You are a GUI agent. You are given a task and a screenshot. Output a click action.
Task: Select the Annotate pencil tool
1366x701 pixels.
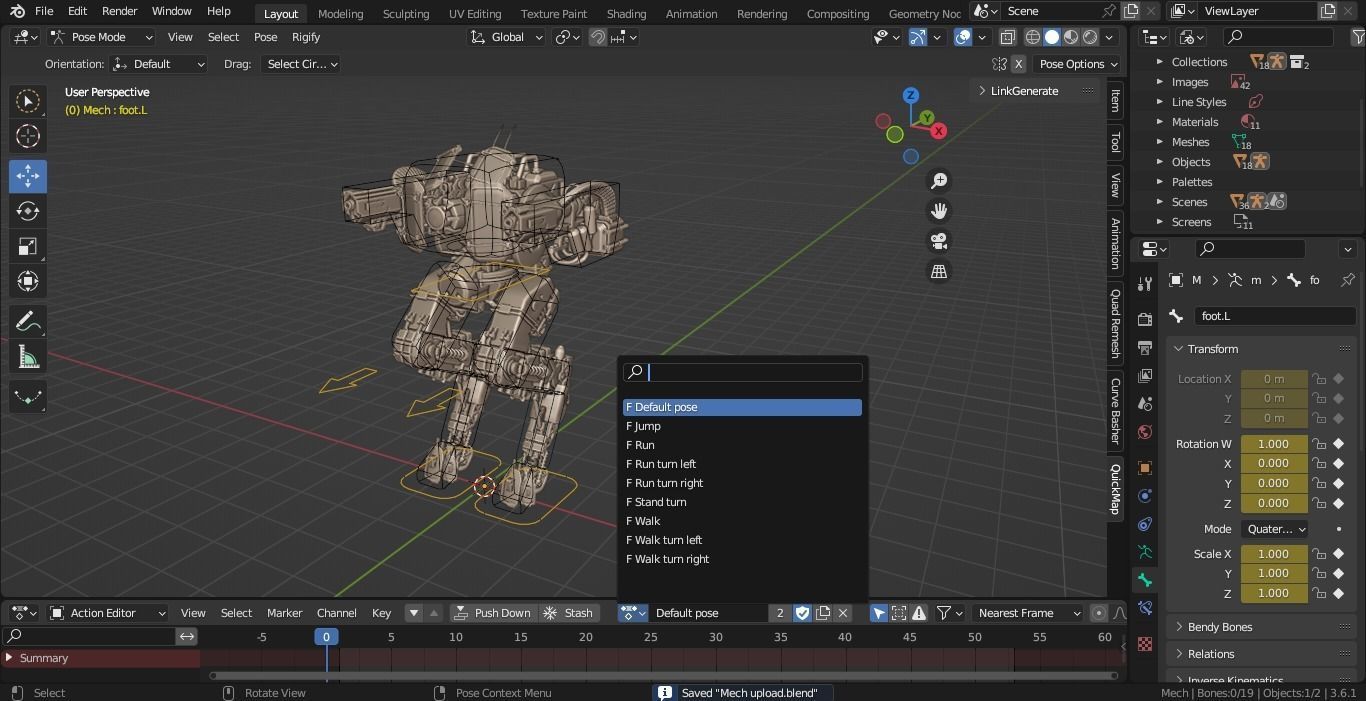click(28, 322)
